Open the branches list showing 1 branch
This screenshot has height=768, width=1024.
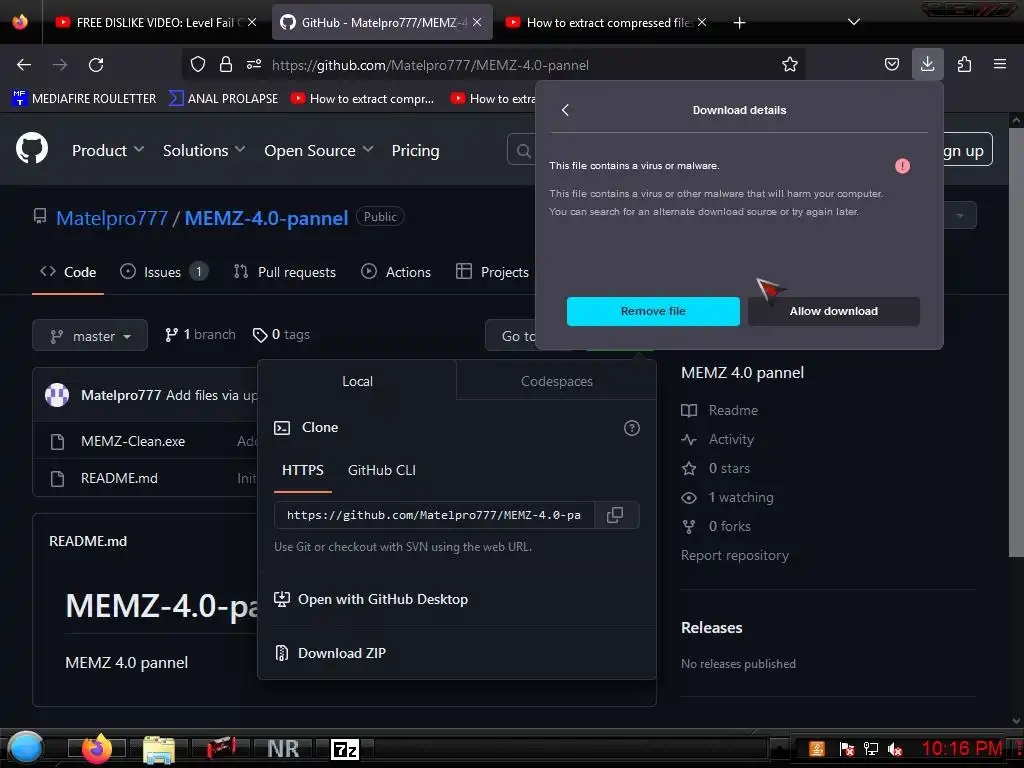[x=200, y=334]
